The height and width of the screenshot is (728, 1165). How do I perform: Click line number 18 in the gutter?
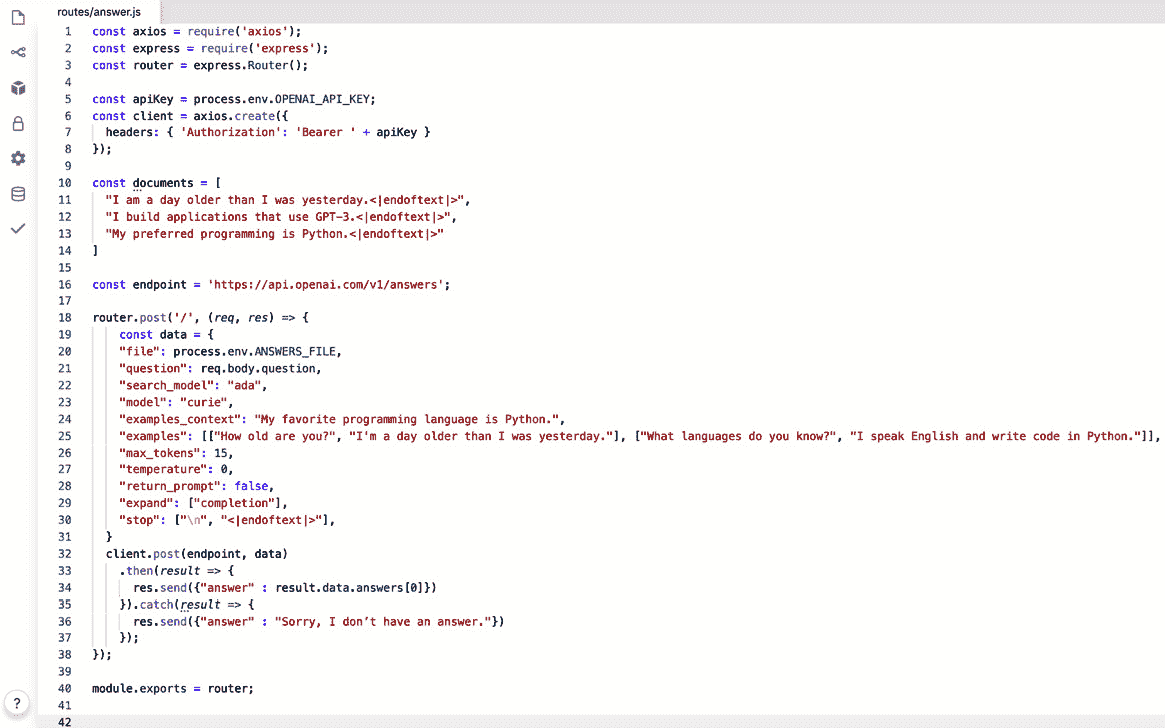64,317
